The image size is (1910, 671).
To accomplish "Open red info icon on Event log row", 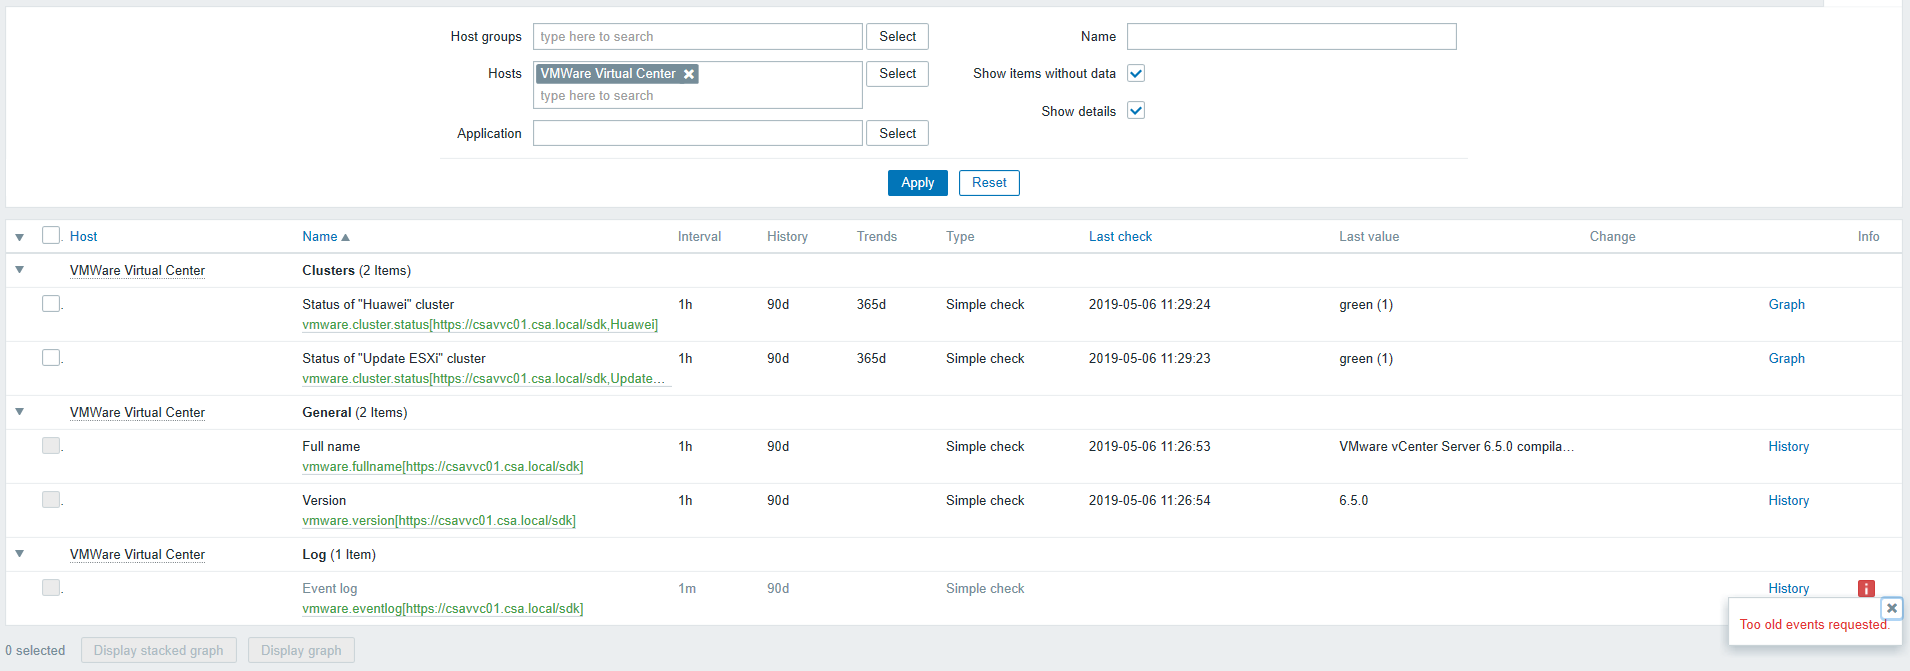I will 1866,589.
